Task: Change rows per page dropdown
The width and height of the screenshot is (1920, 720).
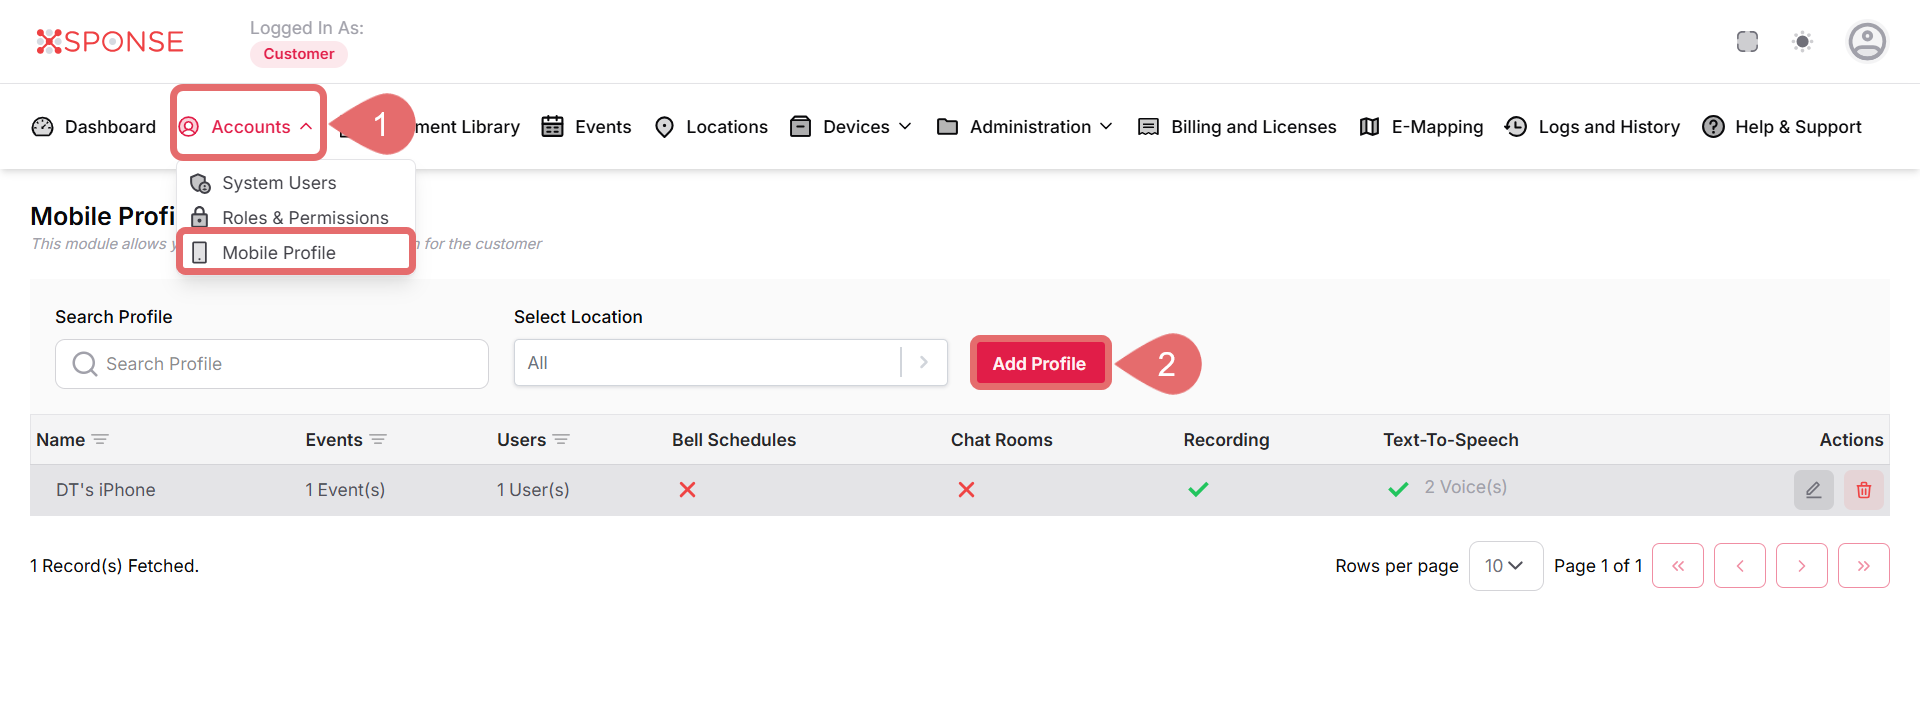Action: pyautogui.click(x=1505, y=566)
